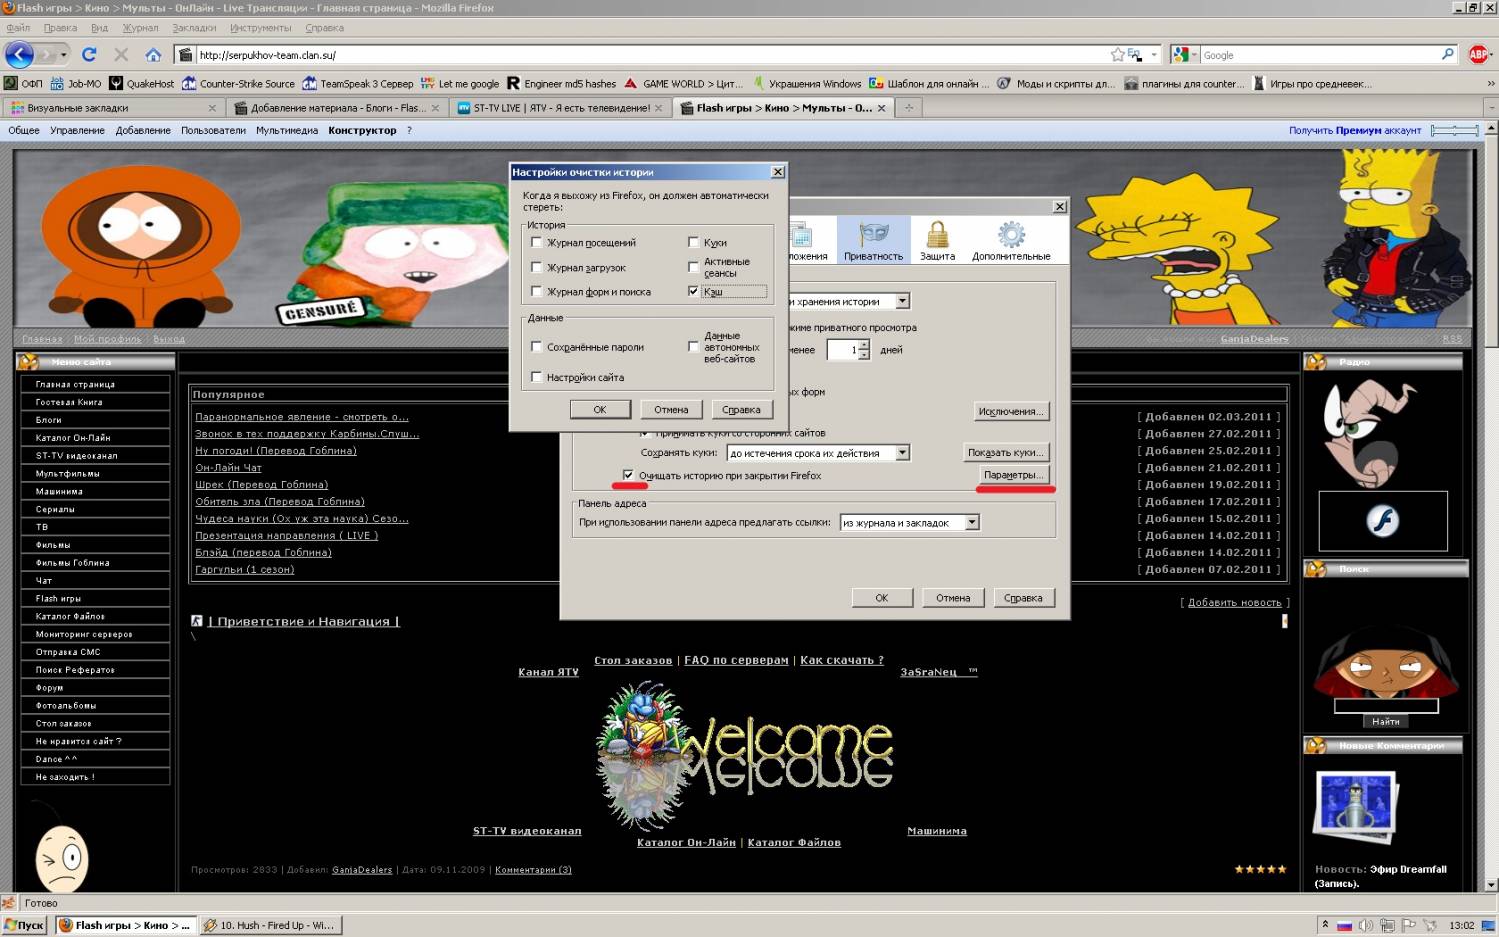Click Отмена in the history clearing dialog

coord(671,409)
